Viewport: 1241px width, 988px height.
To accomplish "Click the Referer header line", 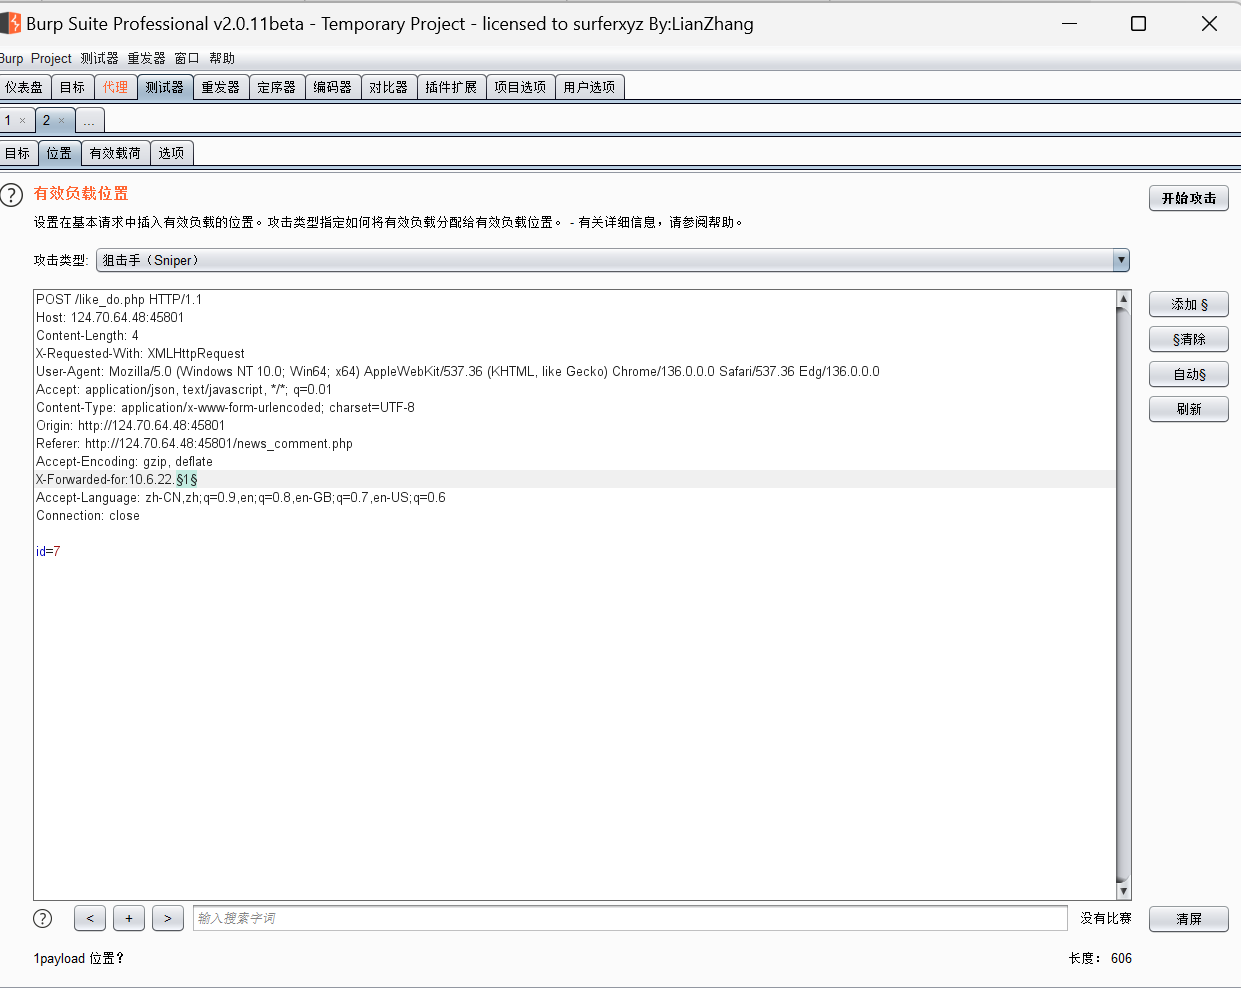I will pos(194,443).
